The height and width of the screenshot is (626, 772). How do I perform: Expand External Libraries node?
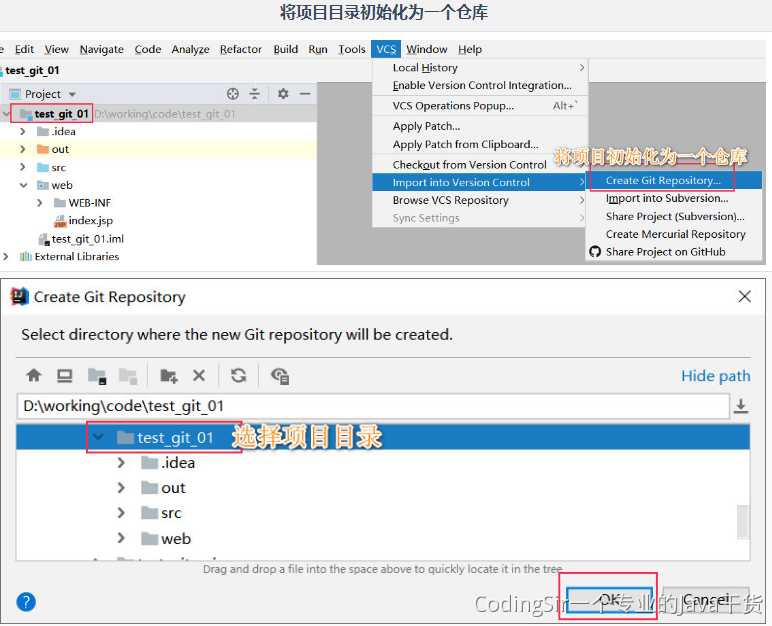tap(6, 257)
